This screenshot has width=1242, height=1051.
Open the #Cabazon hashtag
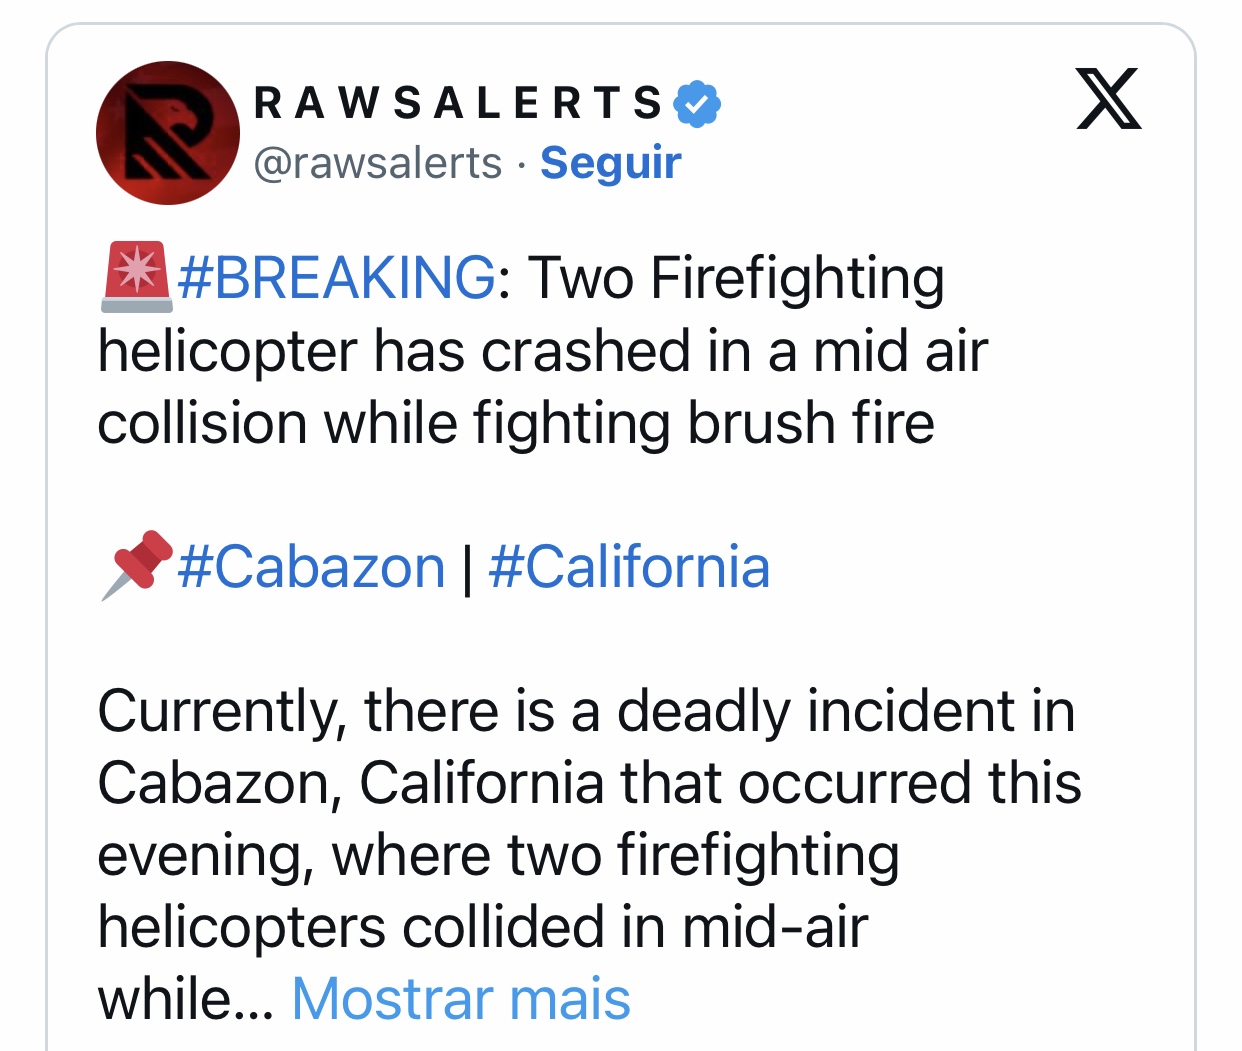point(311,567)
